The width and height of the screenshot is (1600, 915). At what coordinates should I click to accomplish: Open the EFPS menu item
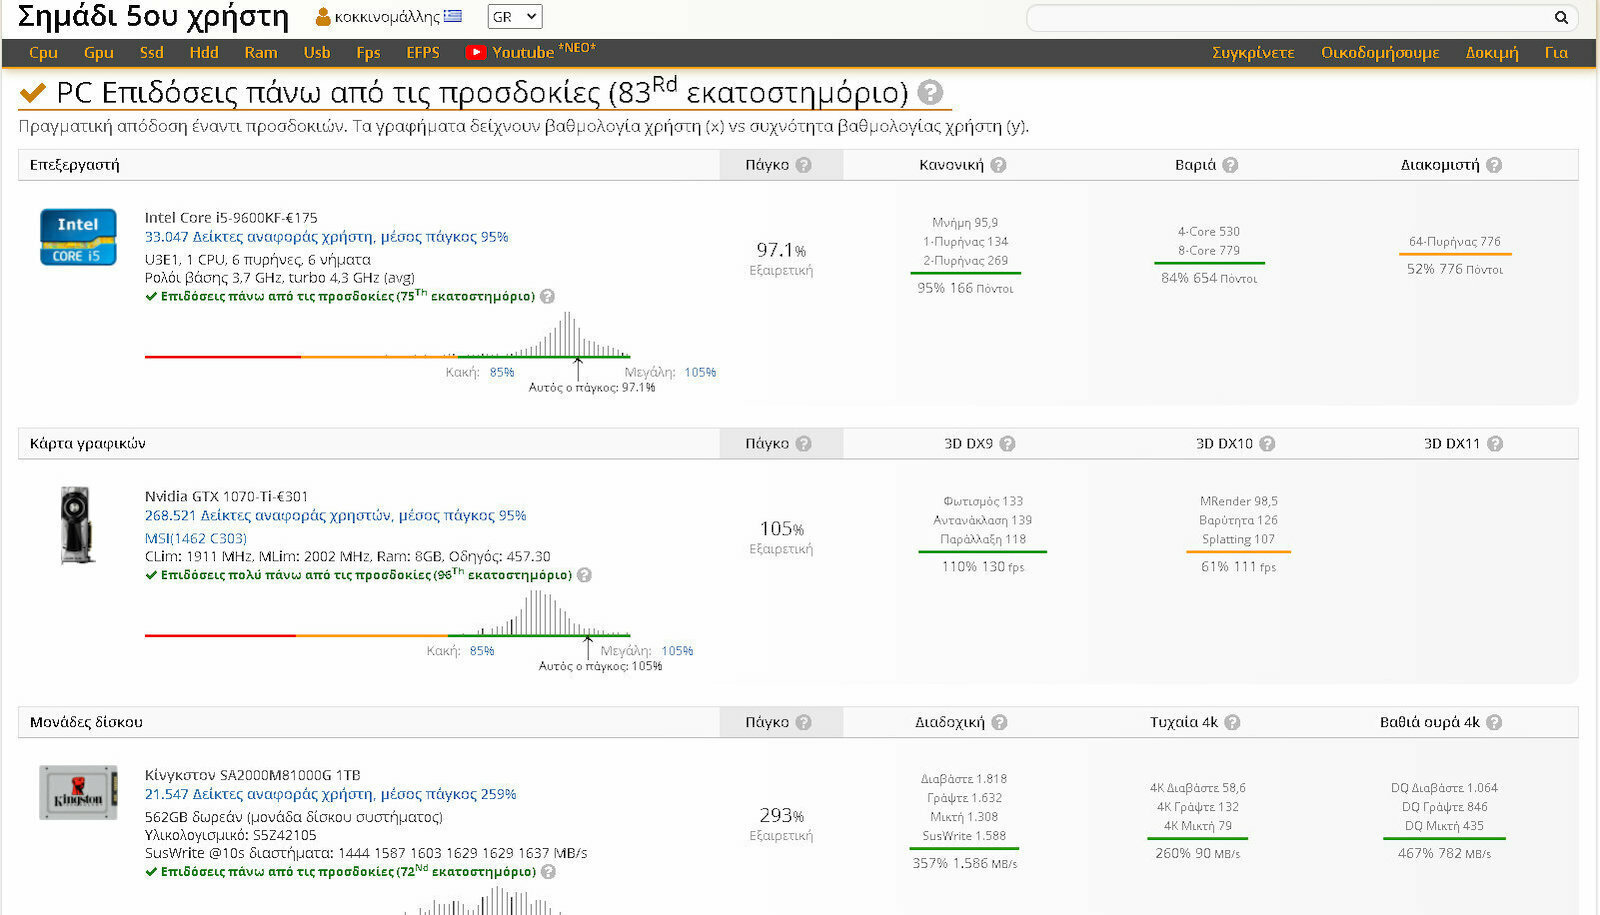coord(423,52)
